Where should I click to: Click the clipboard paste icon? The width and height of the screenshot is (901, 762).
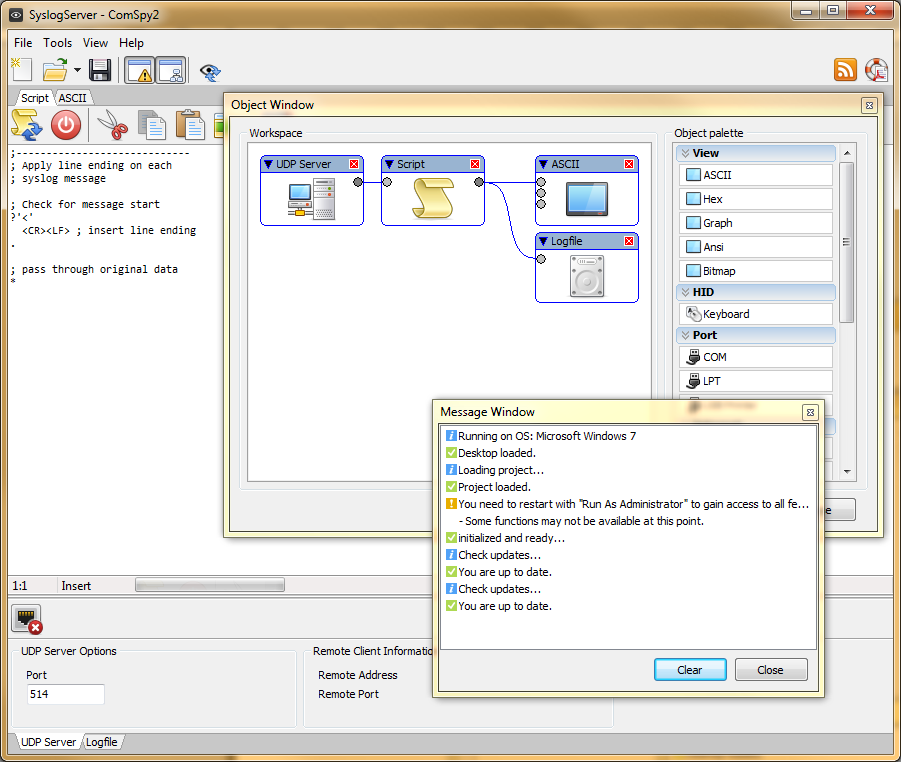pyautogui.click(x=190, y=125)
